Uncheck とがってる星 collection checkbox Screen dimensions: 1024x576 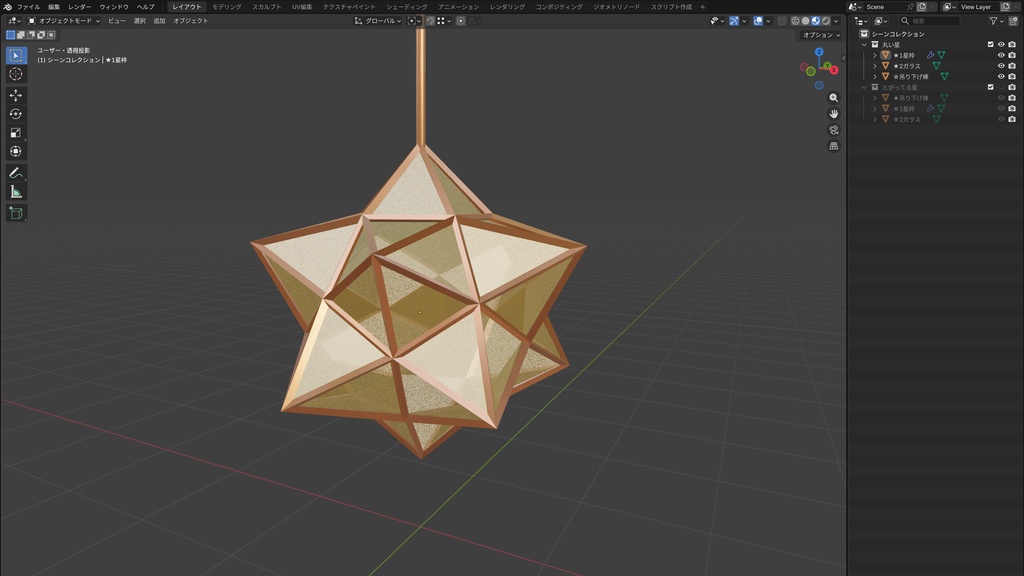pyautogui.click(x=991, y=87)
